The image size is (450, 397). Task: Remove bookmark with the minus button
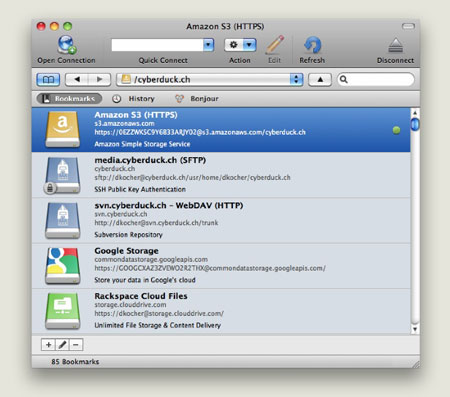click(76, 345)
